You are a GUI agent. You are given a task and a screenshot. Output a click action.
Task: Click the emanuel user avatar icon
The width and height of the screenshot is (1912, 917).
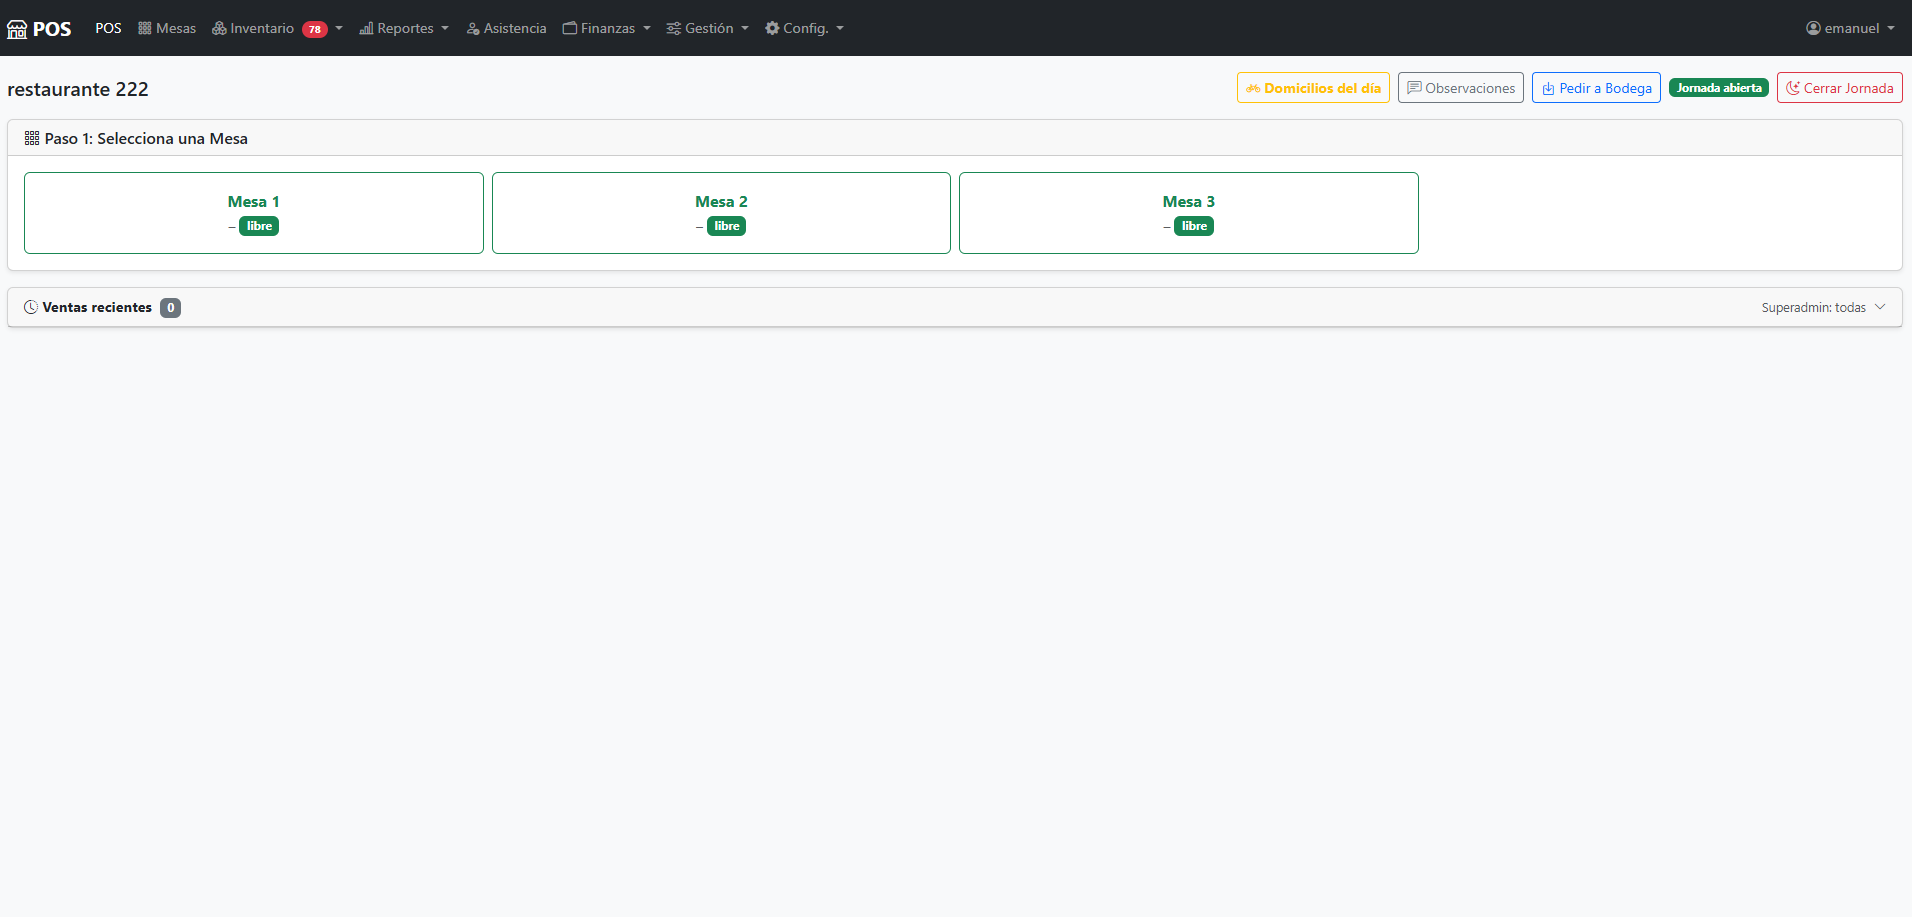point(1813,28)
